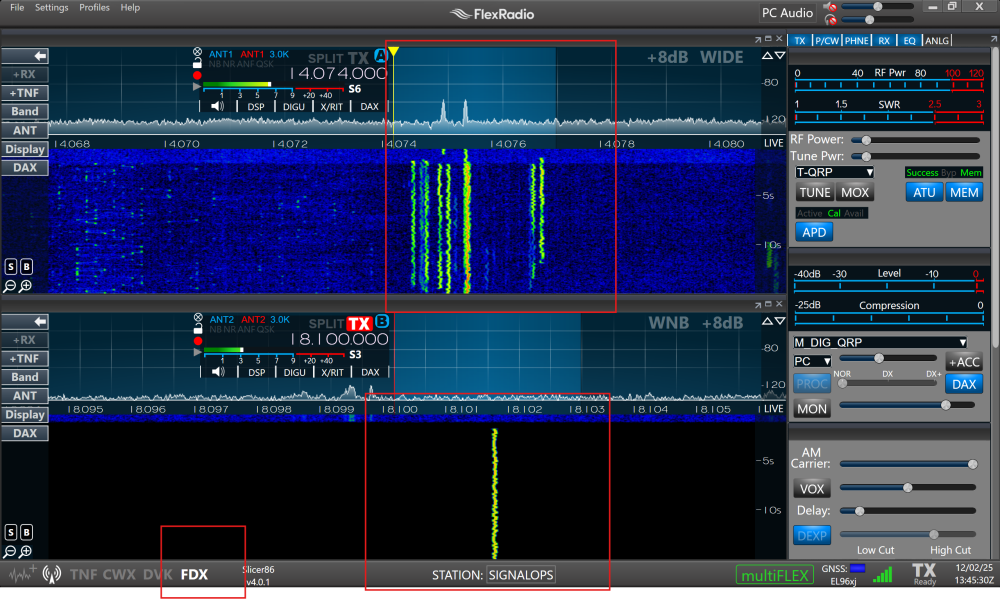Click the MOX button
The height and width of the screenshot is (599, 1000).
pyautogui.click(x=854, y=192)
